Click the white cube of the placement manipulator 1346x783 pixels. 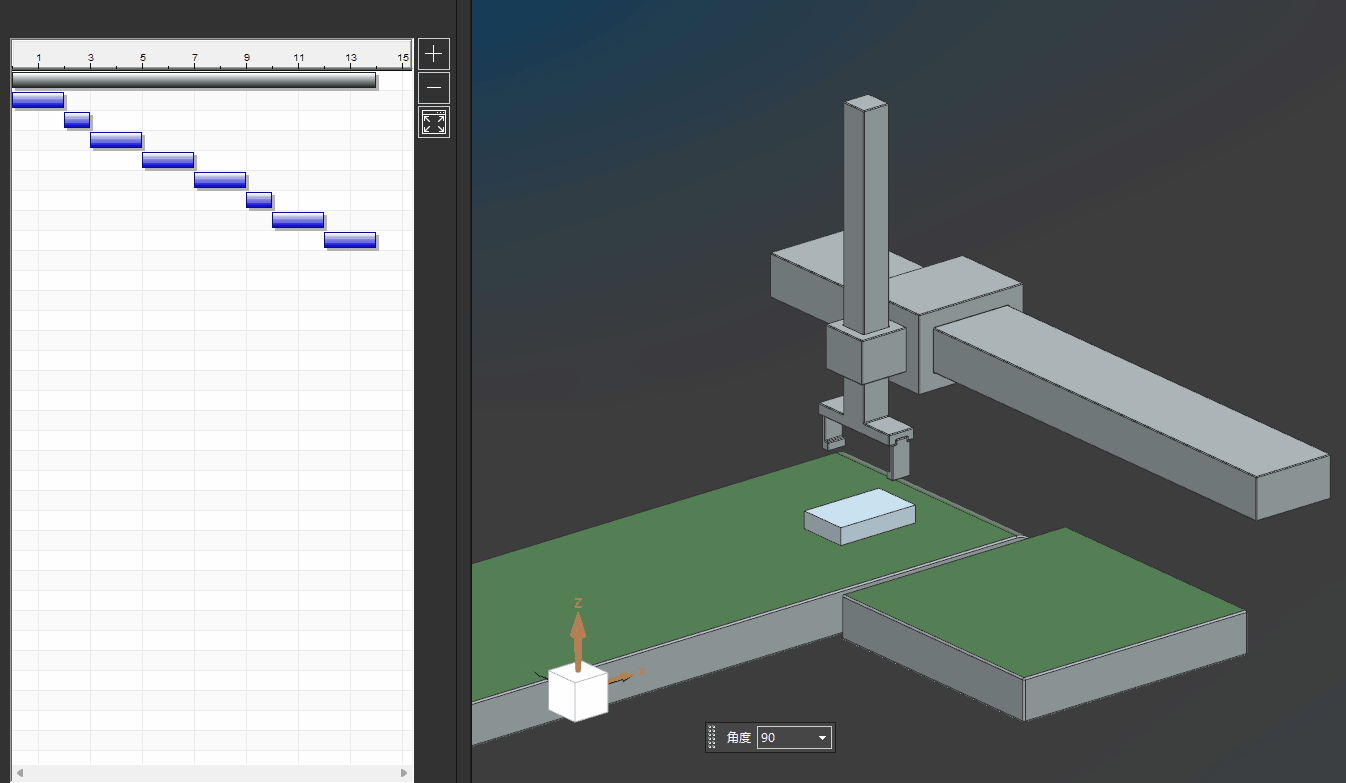click(x=578, y=690)
